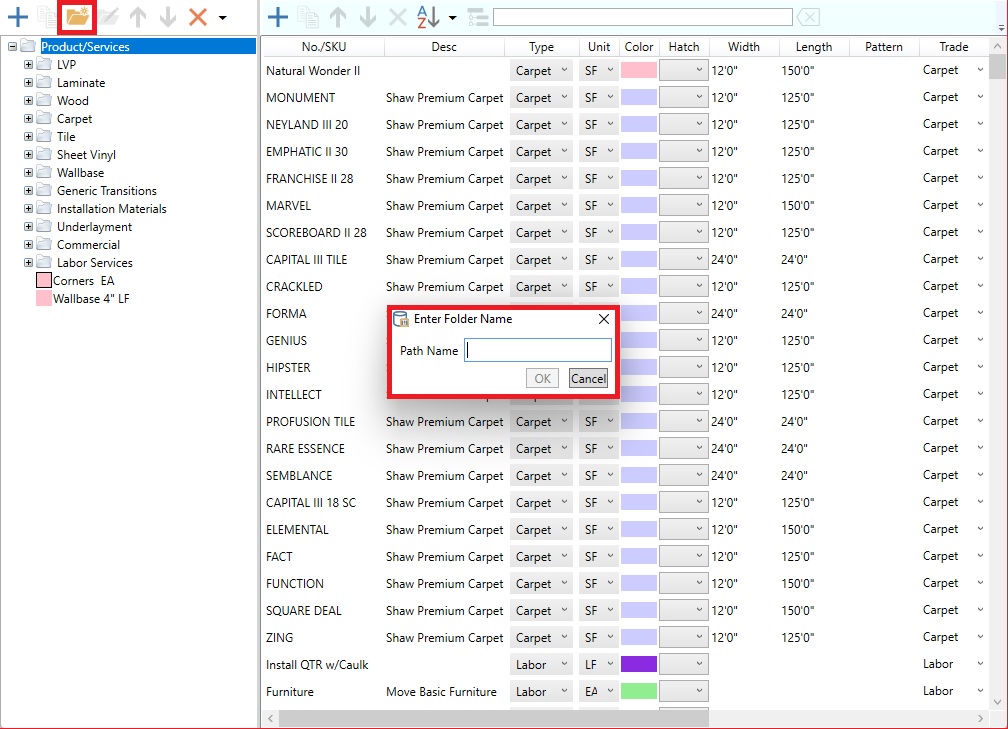Clear the search box with its X

tap(808, 16)
